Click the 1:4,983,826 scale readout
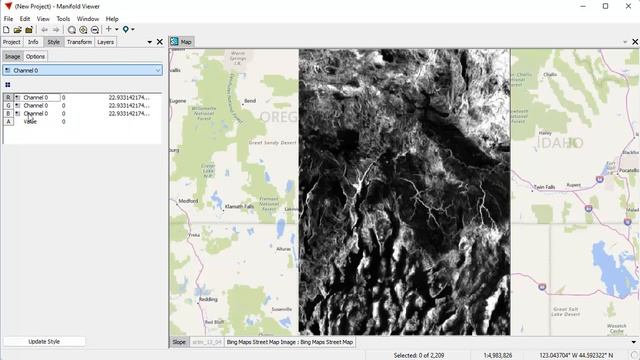This screenshot has width=640, height=360. pyautogui.click(x=498, y=356)
